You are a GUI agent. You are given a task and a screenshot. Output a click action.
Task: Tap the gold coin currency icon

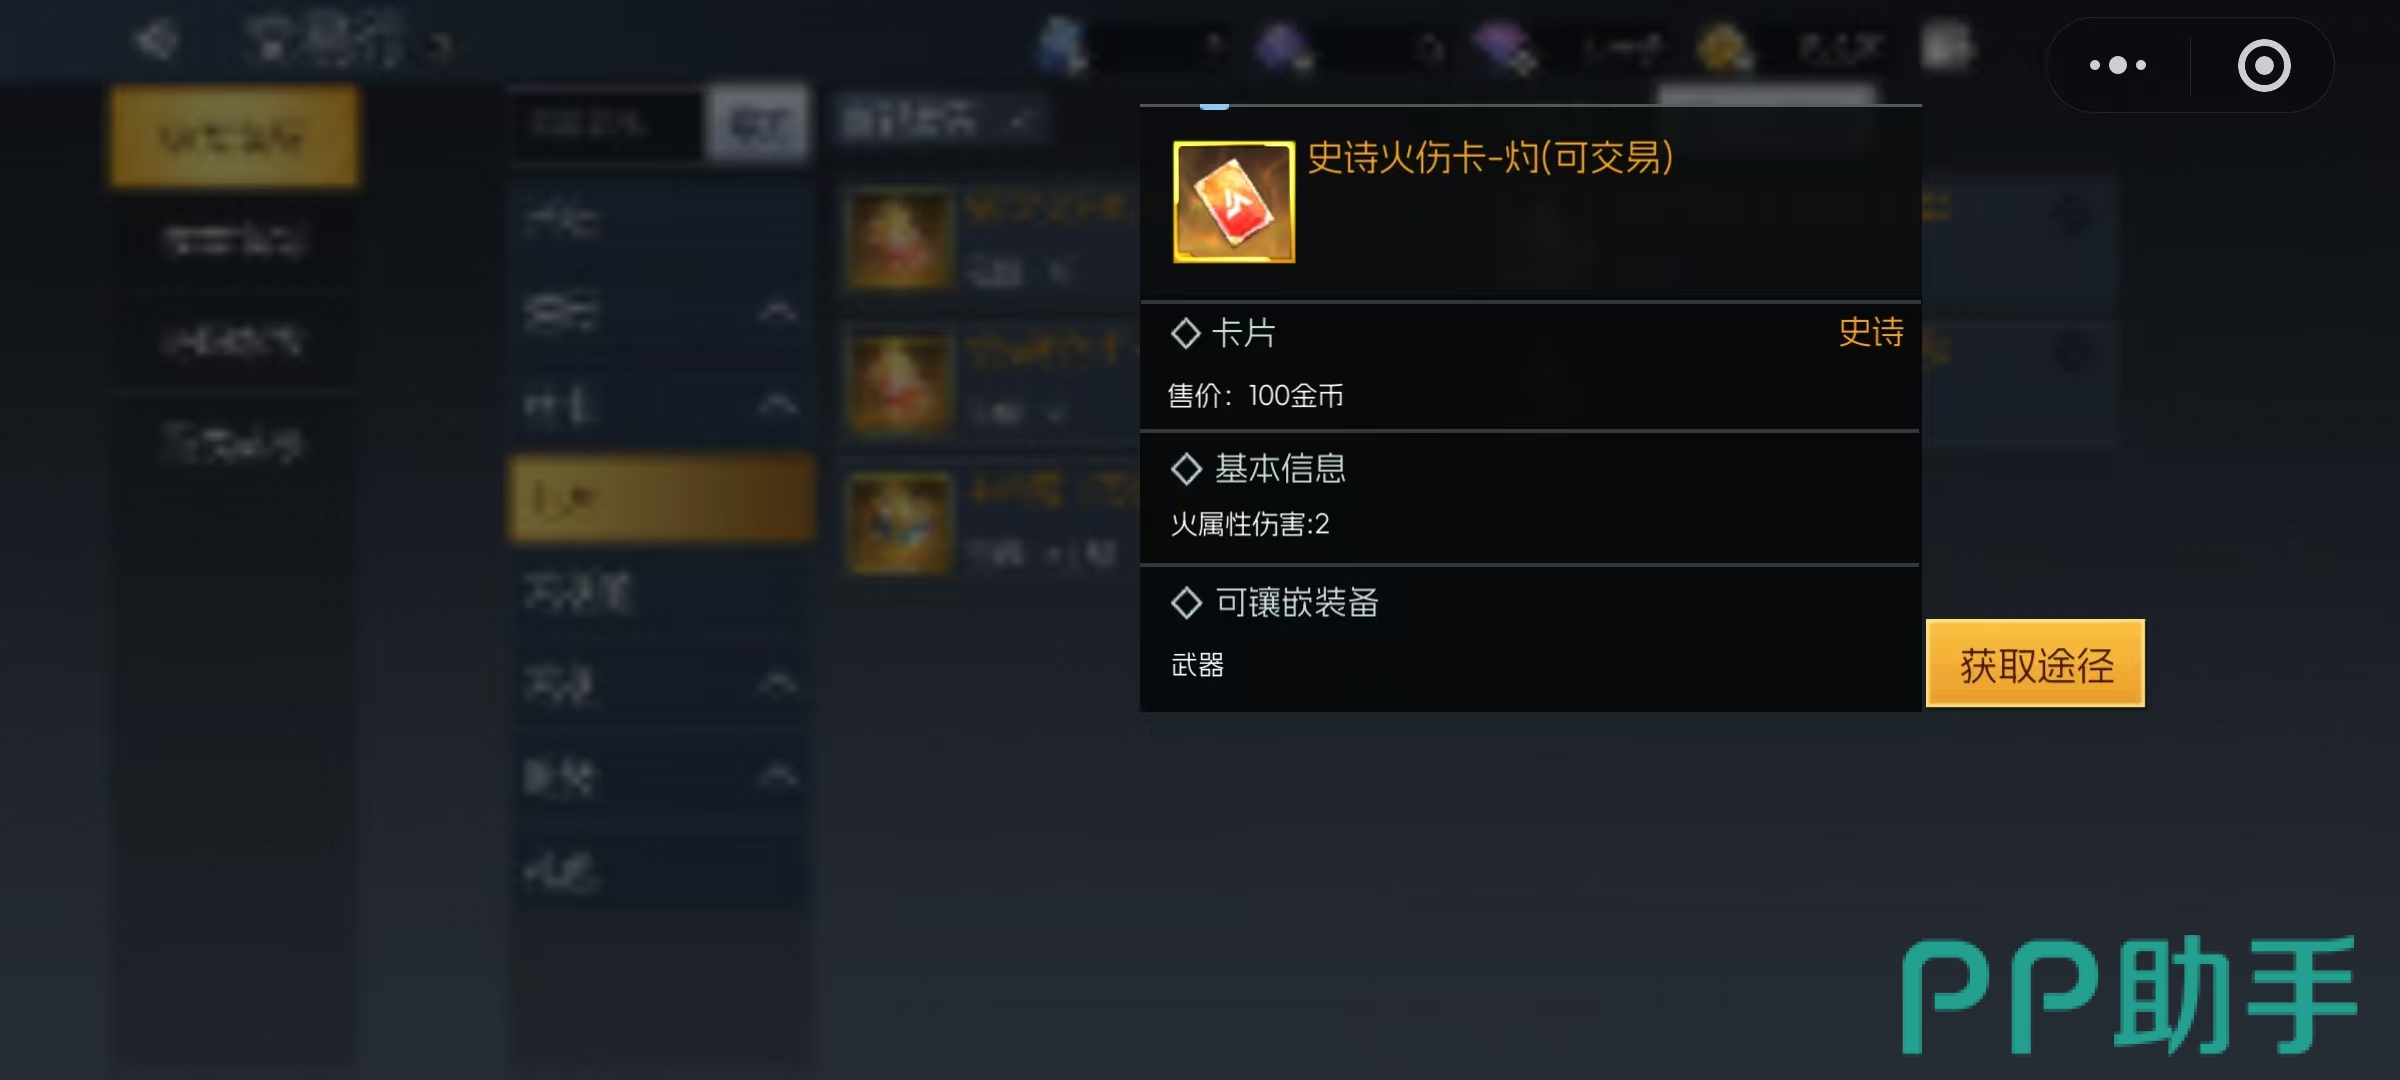(1722, 48)
